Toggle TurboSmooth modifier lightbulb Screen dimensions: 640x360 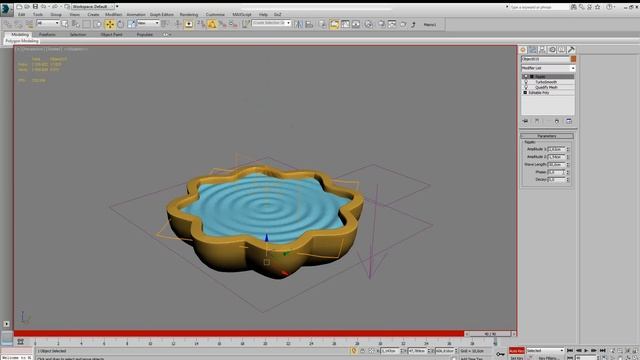[x=526, y=82]
